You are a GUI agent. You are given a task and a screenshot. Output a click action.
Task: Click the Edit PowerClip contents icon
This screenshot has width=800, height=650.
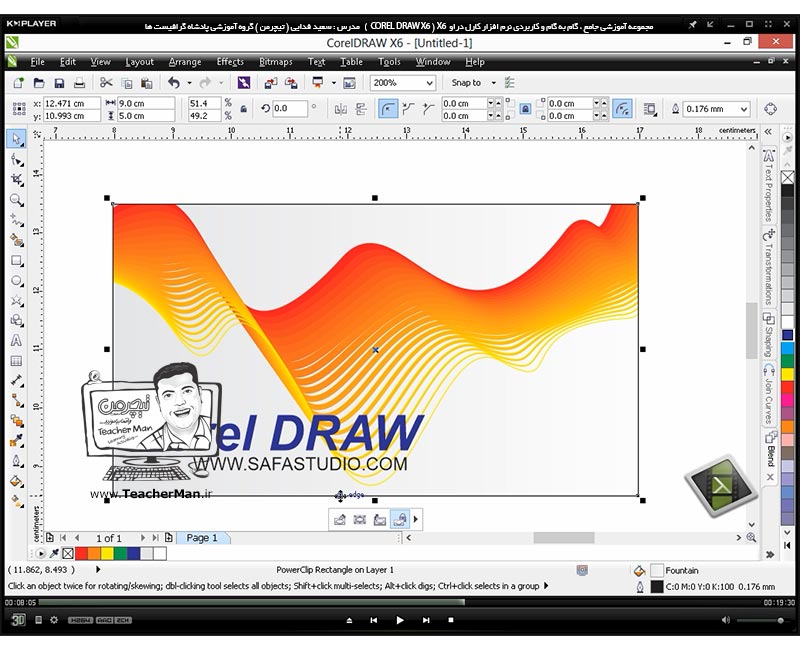click(x=339, y=519)
